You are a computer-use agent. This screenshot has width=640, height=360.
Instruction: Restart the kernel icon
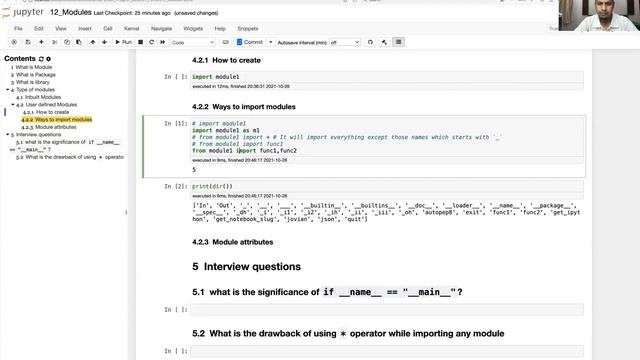pos(151,42)
